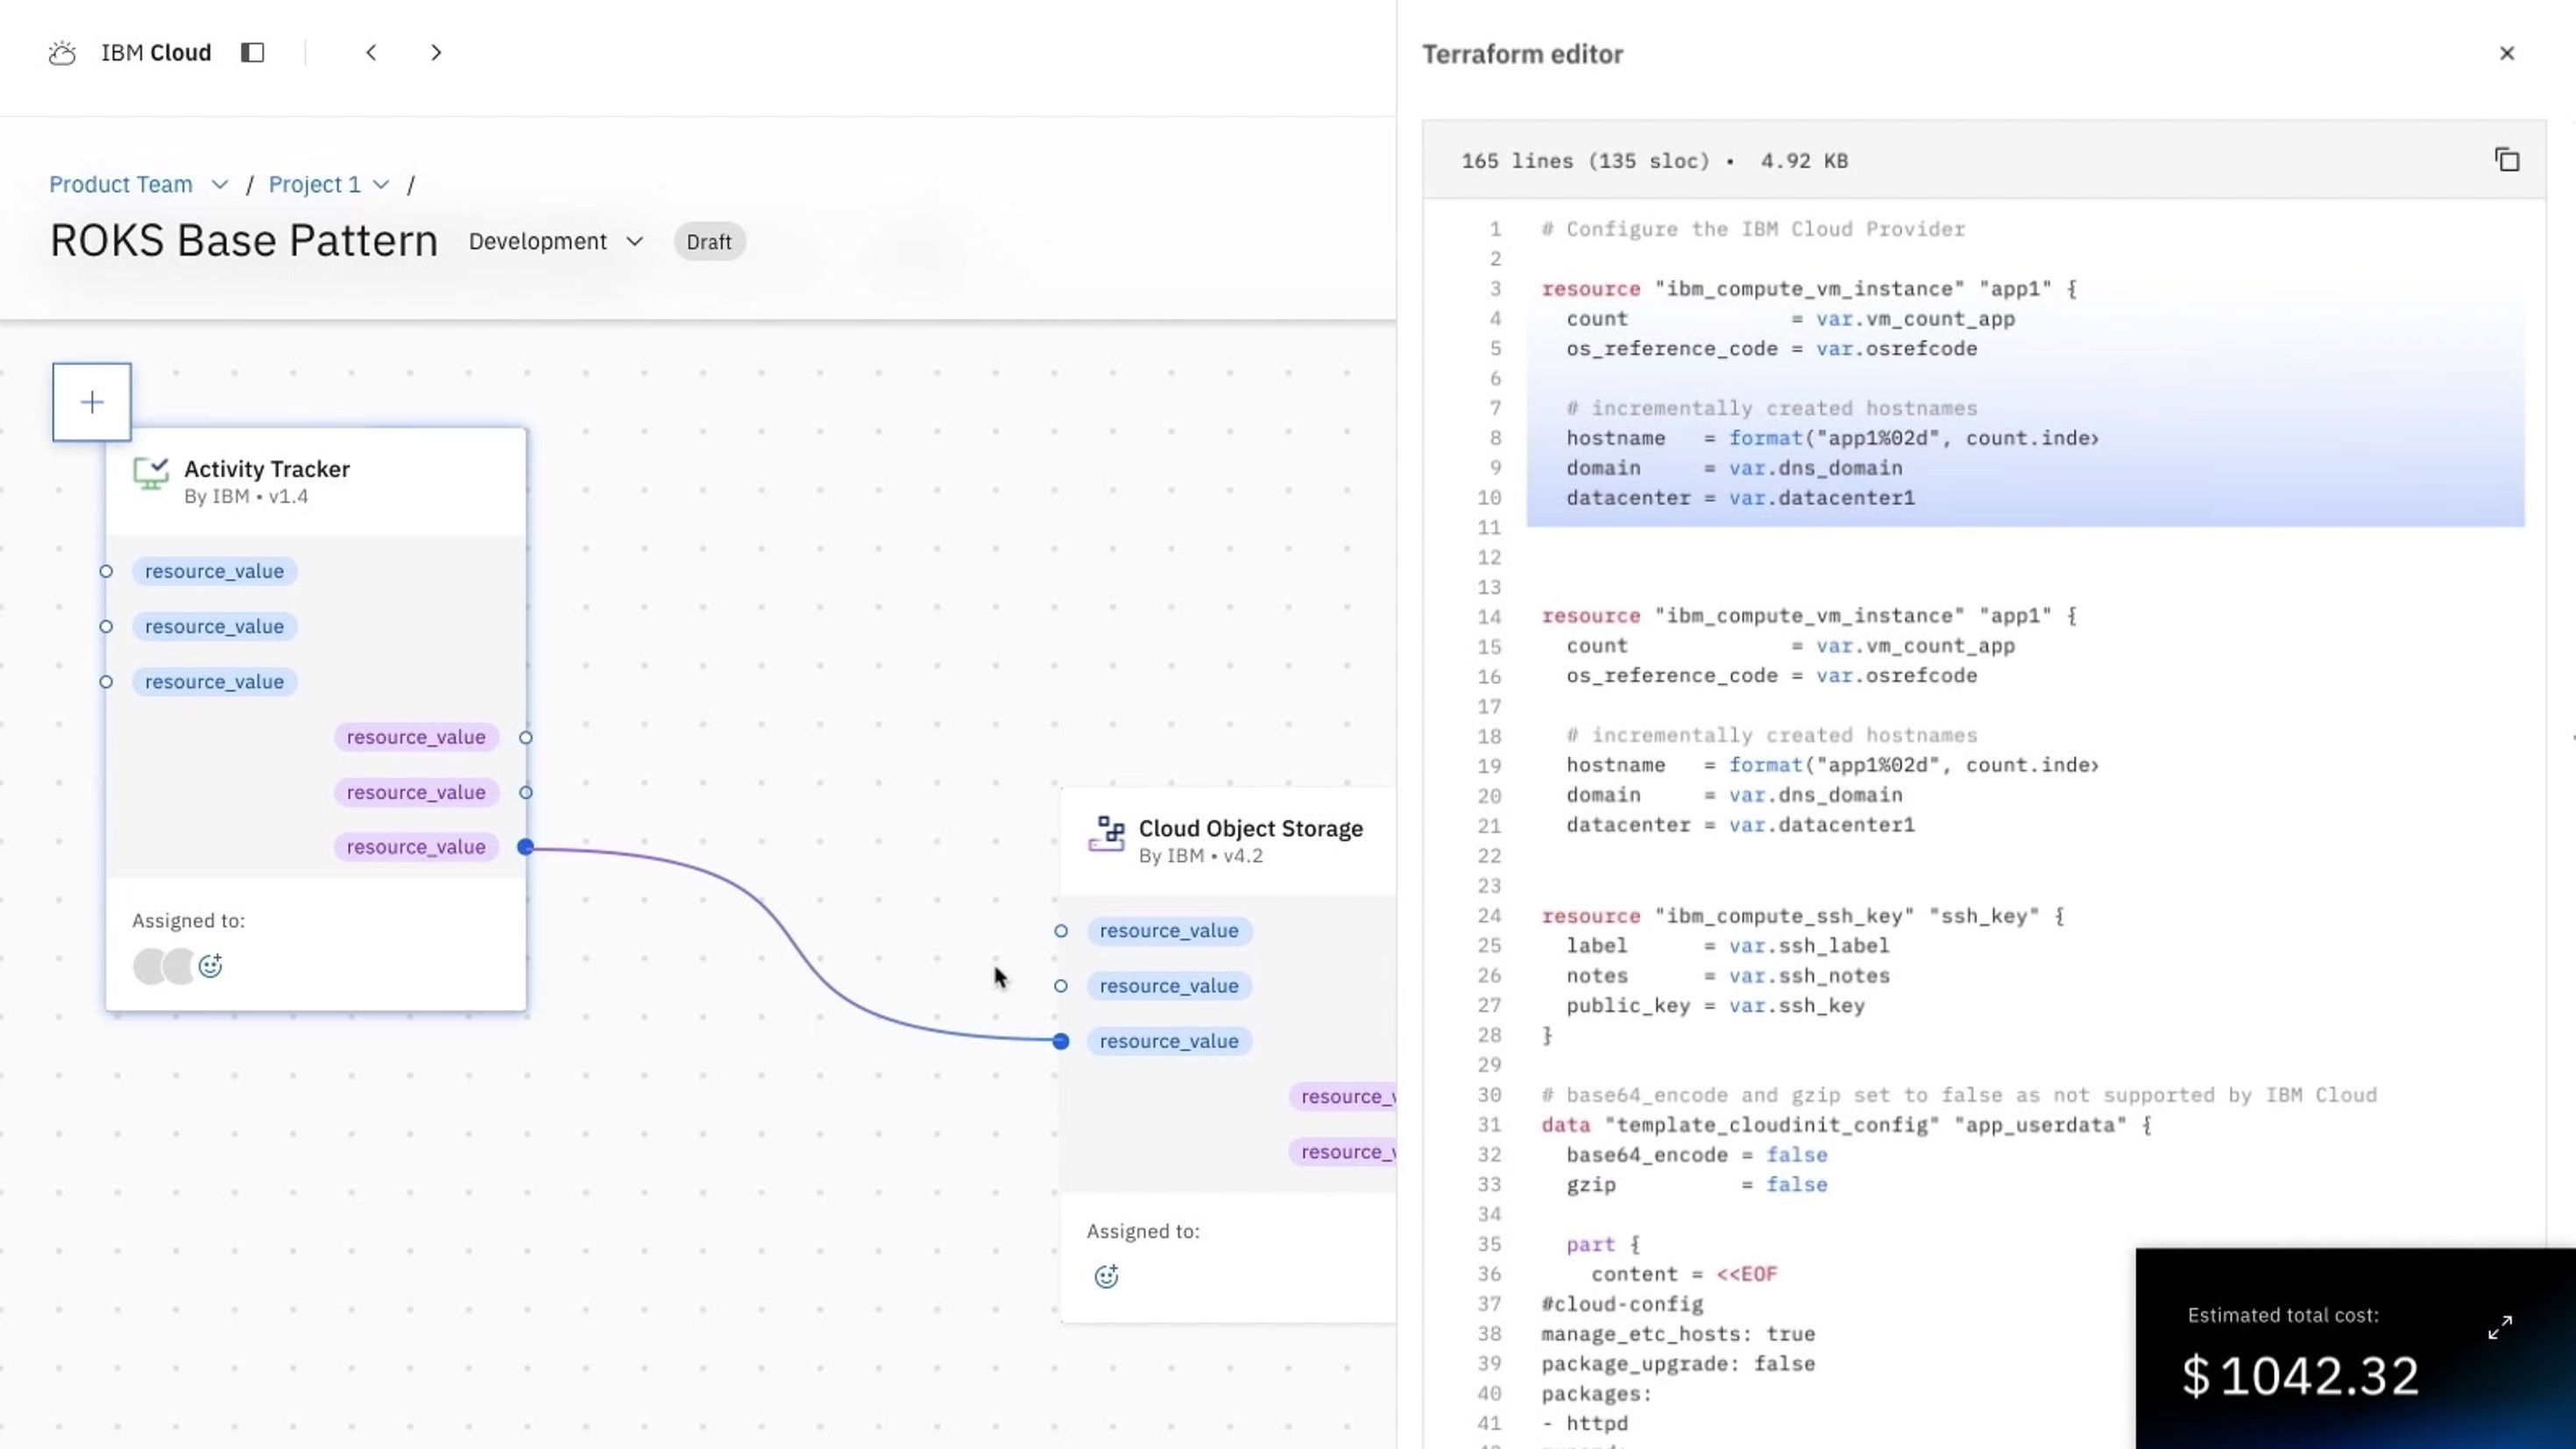Click the Activity Tracker service icon
Screen dimensions: 2576x1449
(x=151, y=473)
